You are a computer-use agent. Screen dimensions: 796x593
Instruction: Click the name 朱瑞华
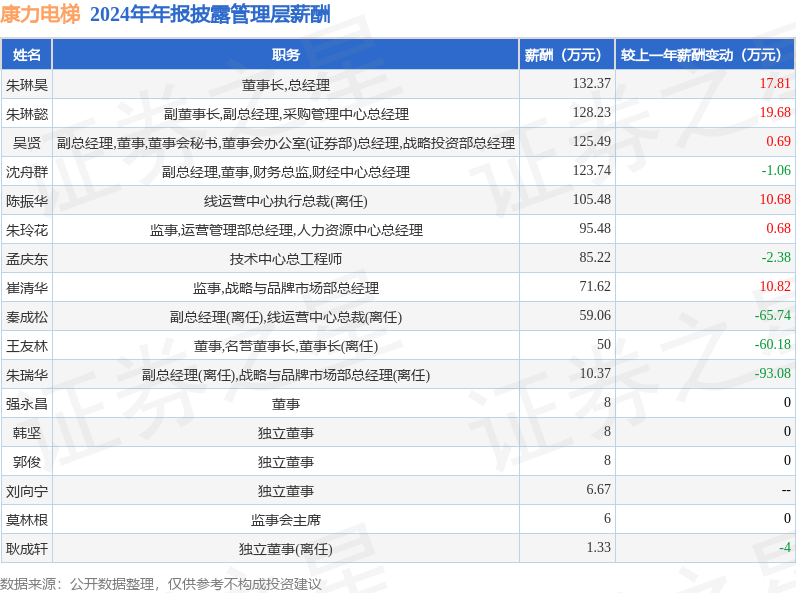(x=27, y=375)
